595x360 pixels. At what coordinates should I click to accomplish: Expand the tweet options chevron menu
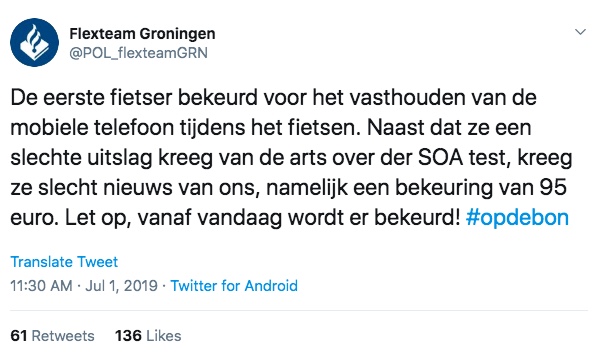click(x=580, y=32)
